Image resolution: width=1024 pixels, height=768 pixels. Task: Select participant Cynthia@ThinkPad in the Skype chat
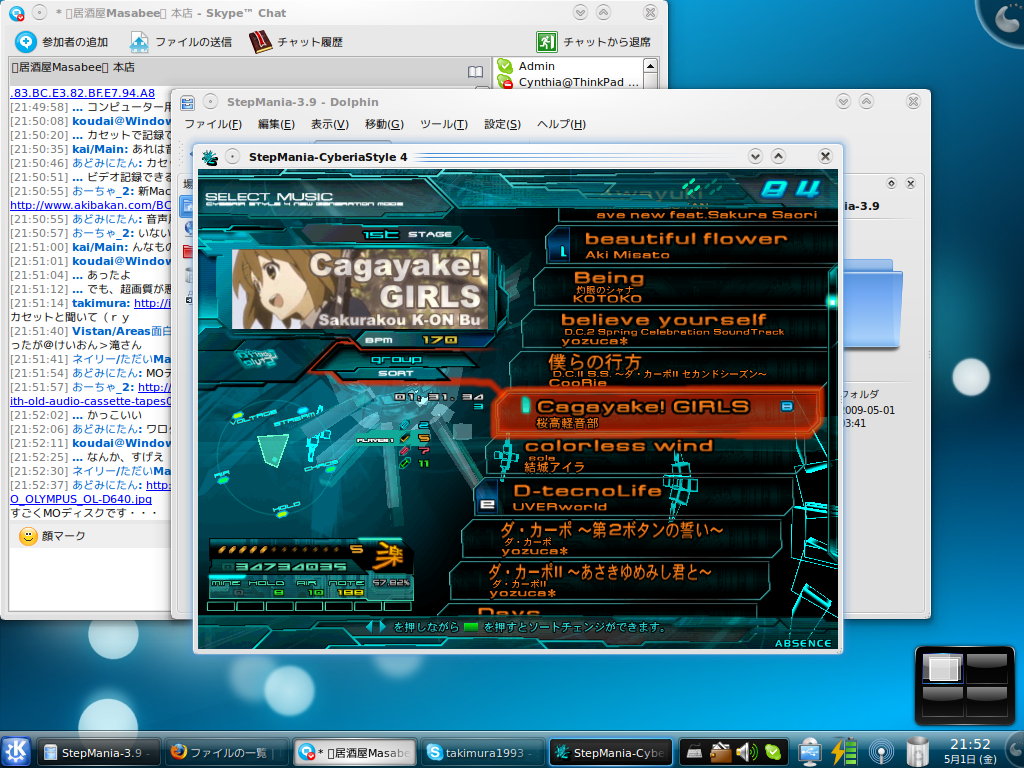coord(579,82)
